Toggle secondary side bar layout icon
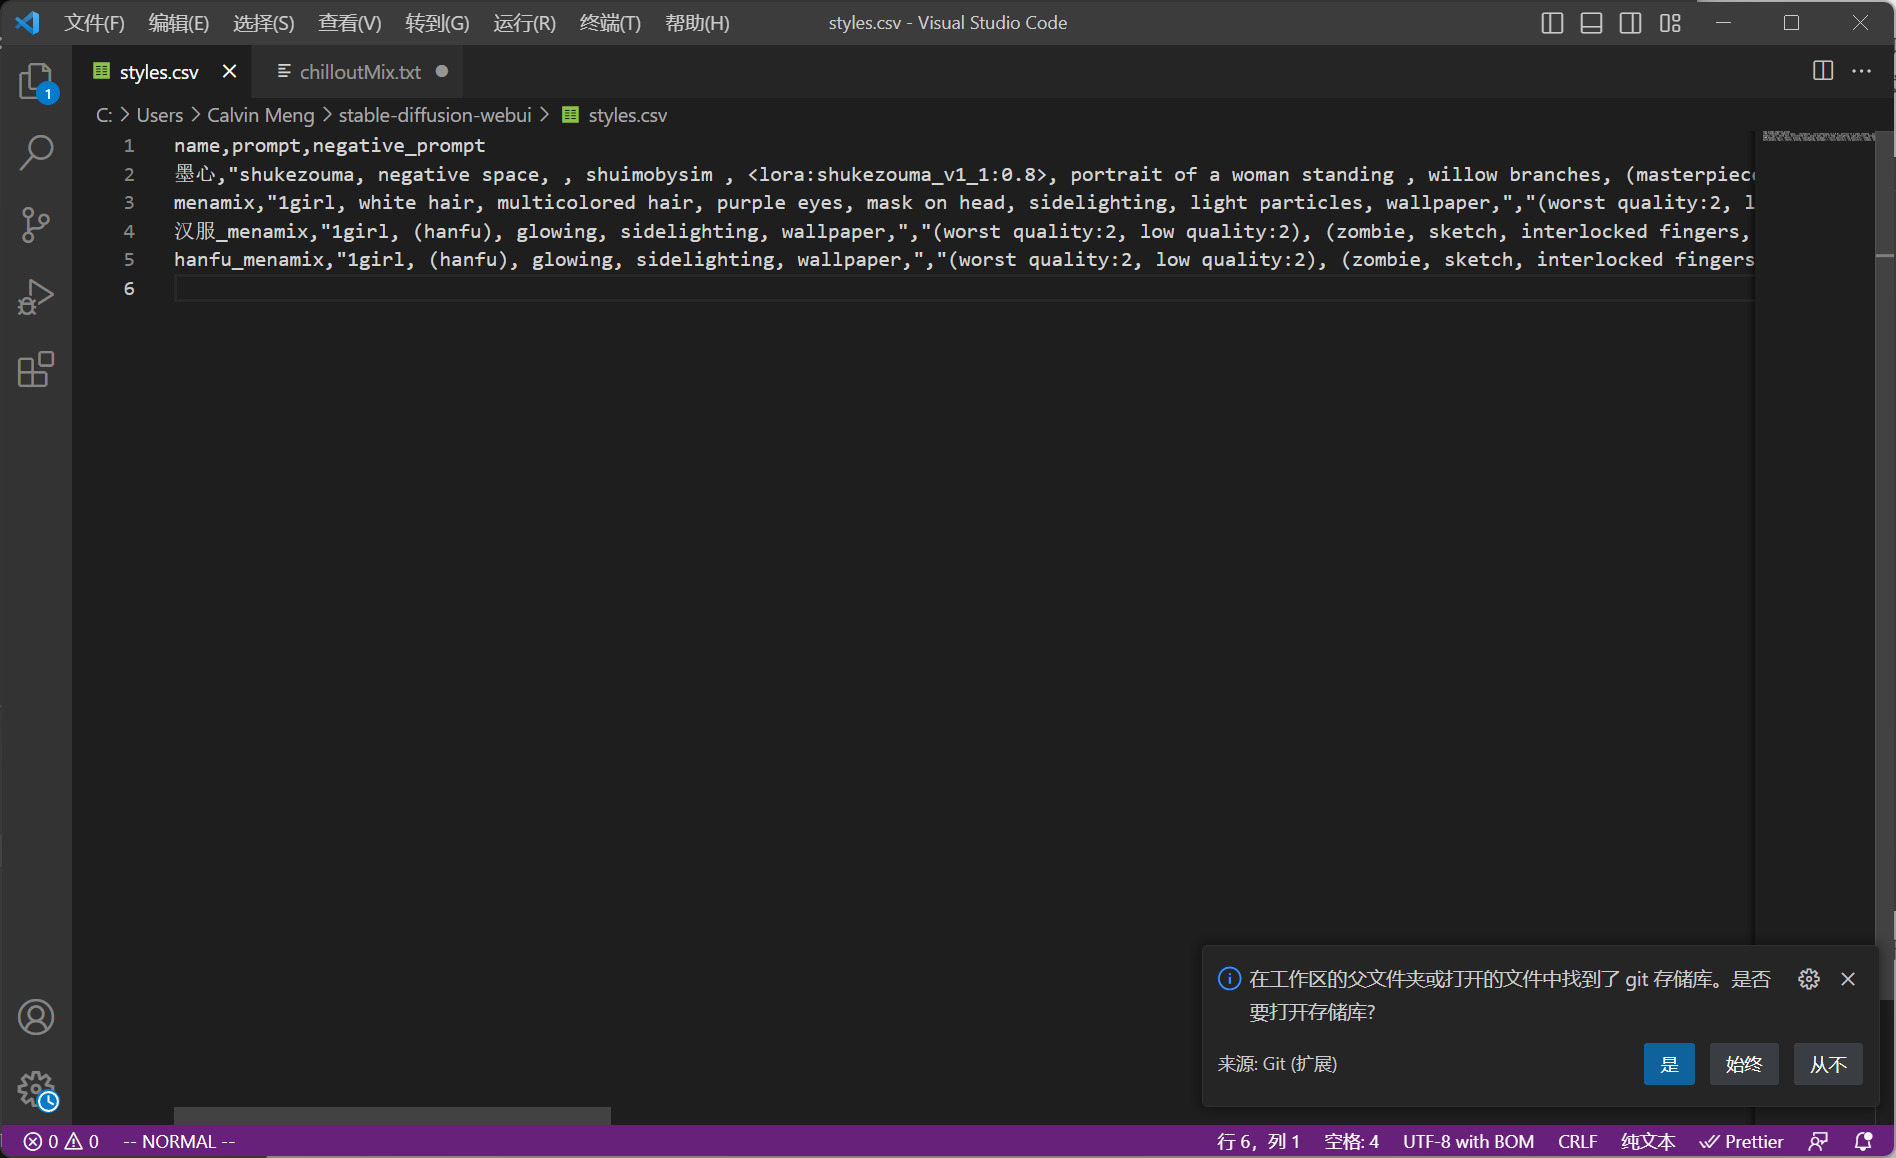Screen dimensions: 1896x1158 coord(1630,23)
